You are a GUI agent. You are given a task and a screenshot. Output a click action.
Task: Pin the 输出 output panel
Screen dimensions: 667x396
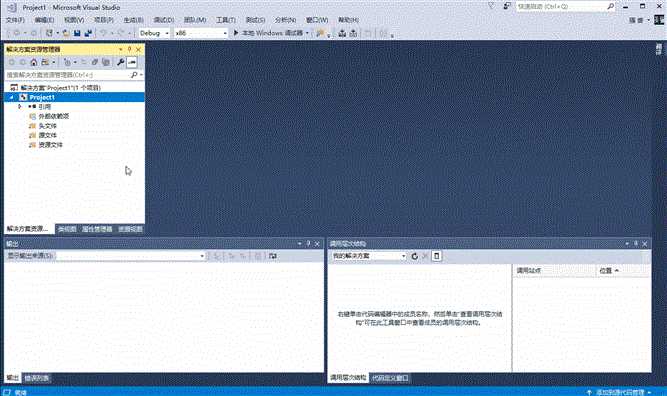(308, 244)
